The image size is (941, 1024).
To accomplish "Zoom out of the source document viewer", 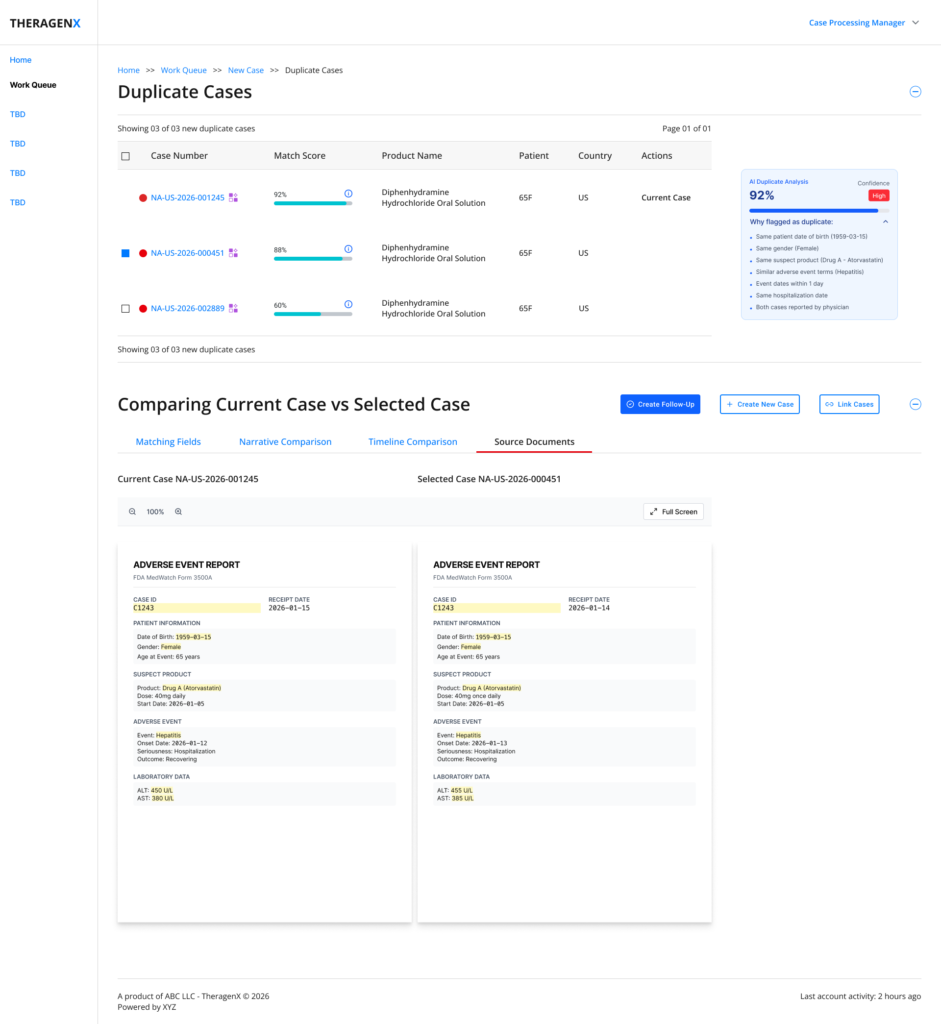I will 132,512.
